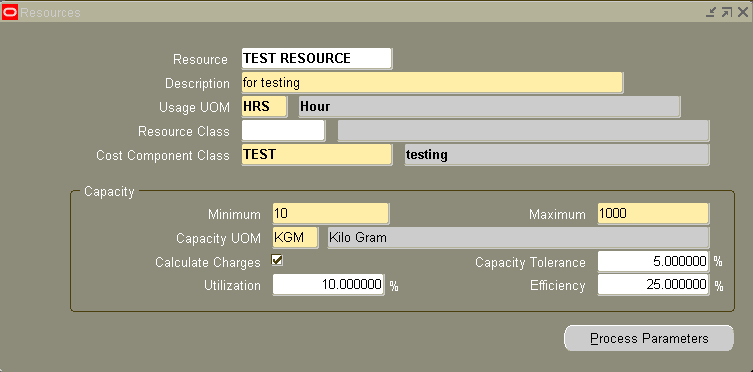Edit the Description field
Screen dimensions: 753x372
[432, 83]
